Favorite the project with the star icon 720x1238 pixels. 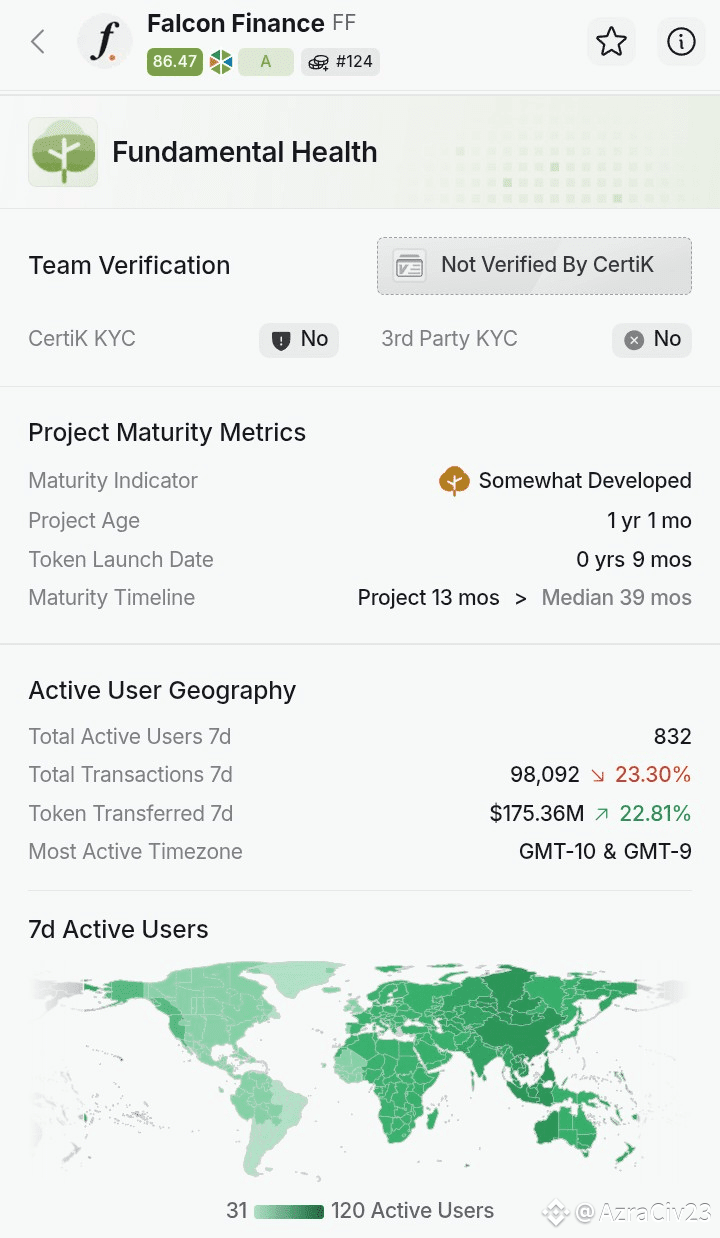pos(611,42)
